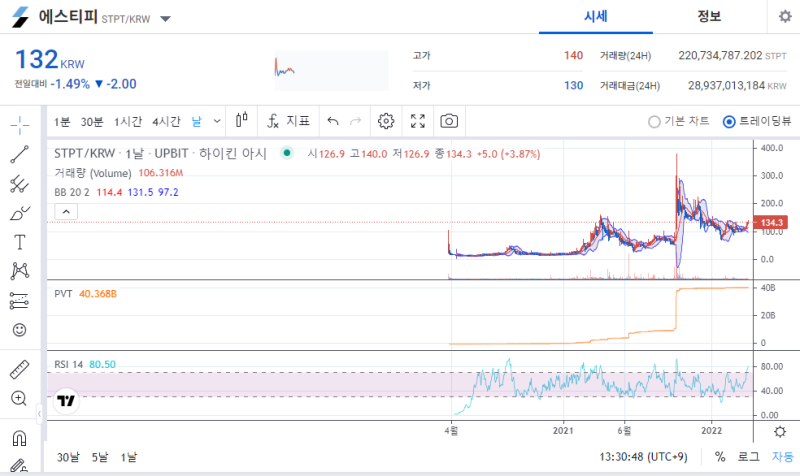
Task: Open the emoji icons tool
Action: tap(19, 330)
